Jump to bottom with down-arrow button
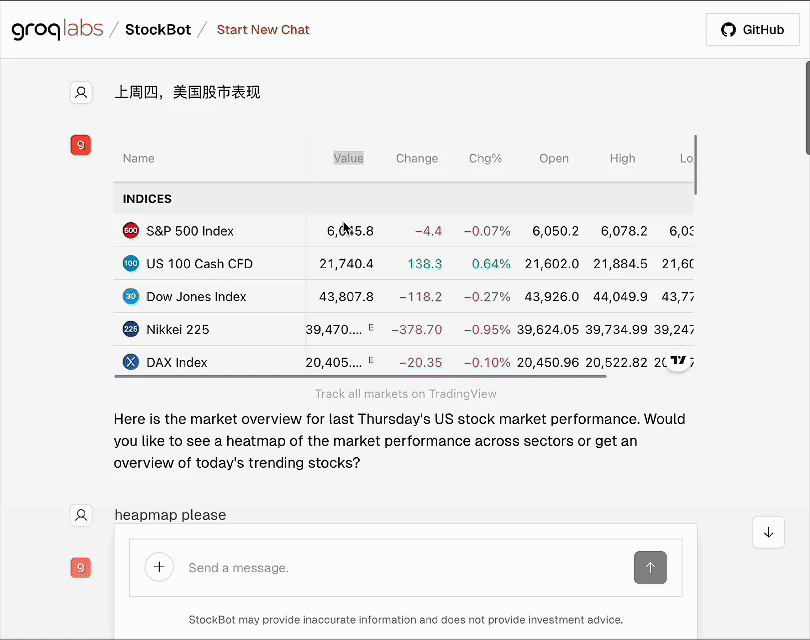The image size is (810, 640). 768,533
